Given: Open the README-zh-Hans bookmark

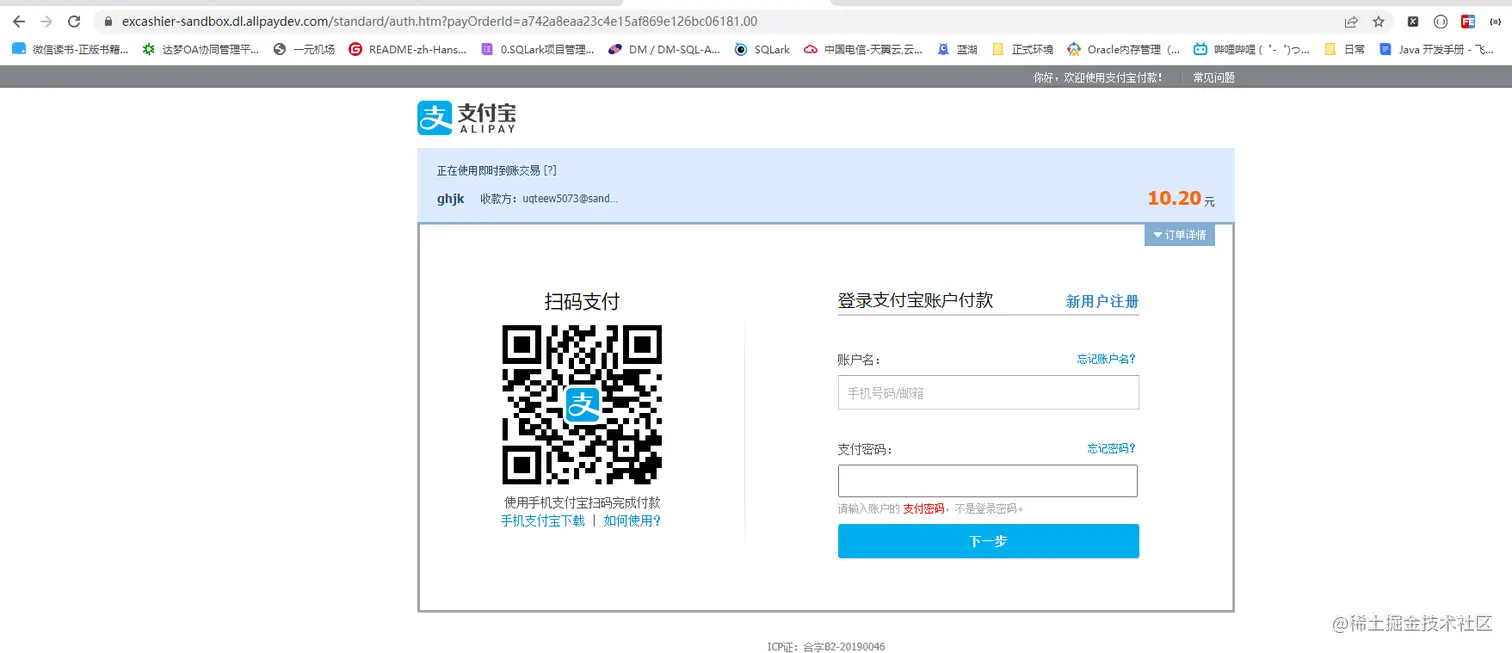Looking at the screenshot, I should point(408,49).
